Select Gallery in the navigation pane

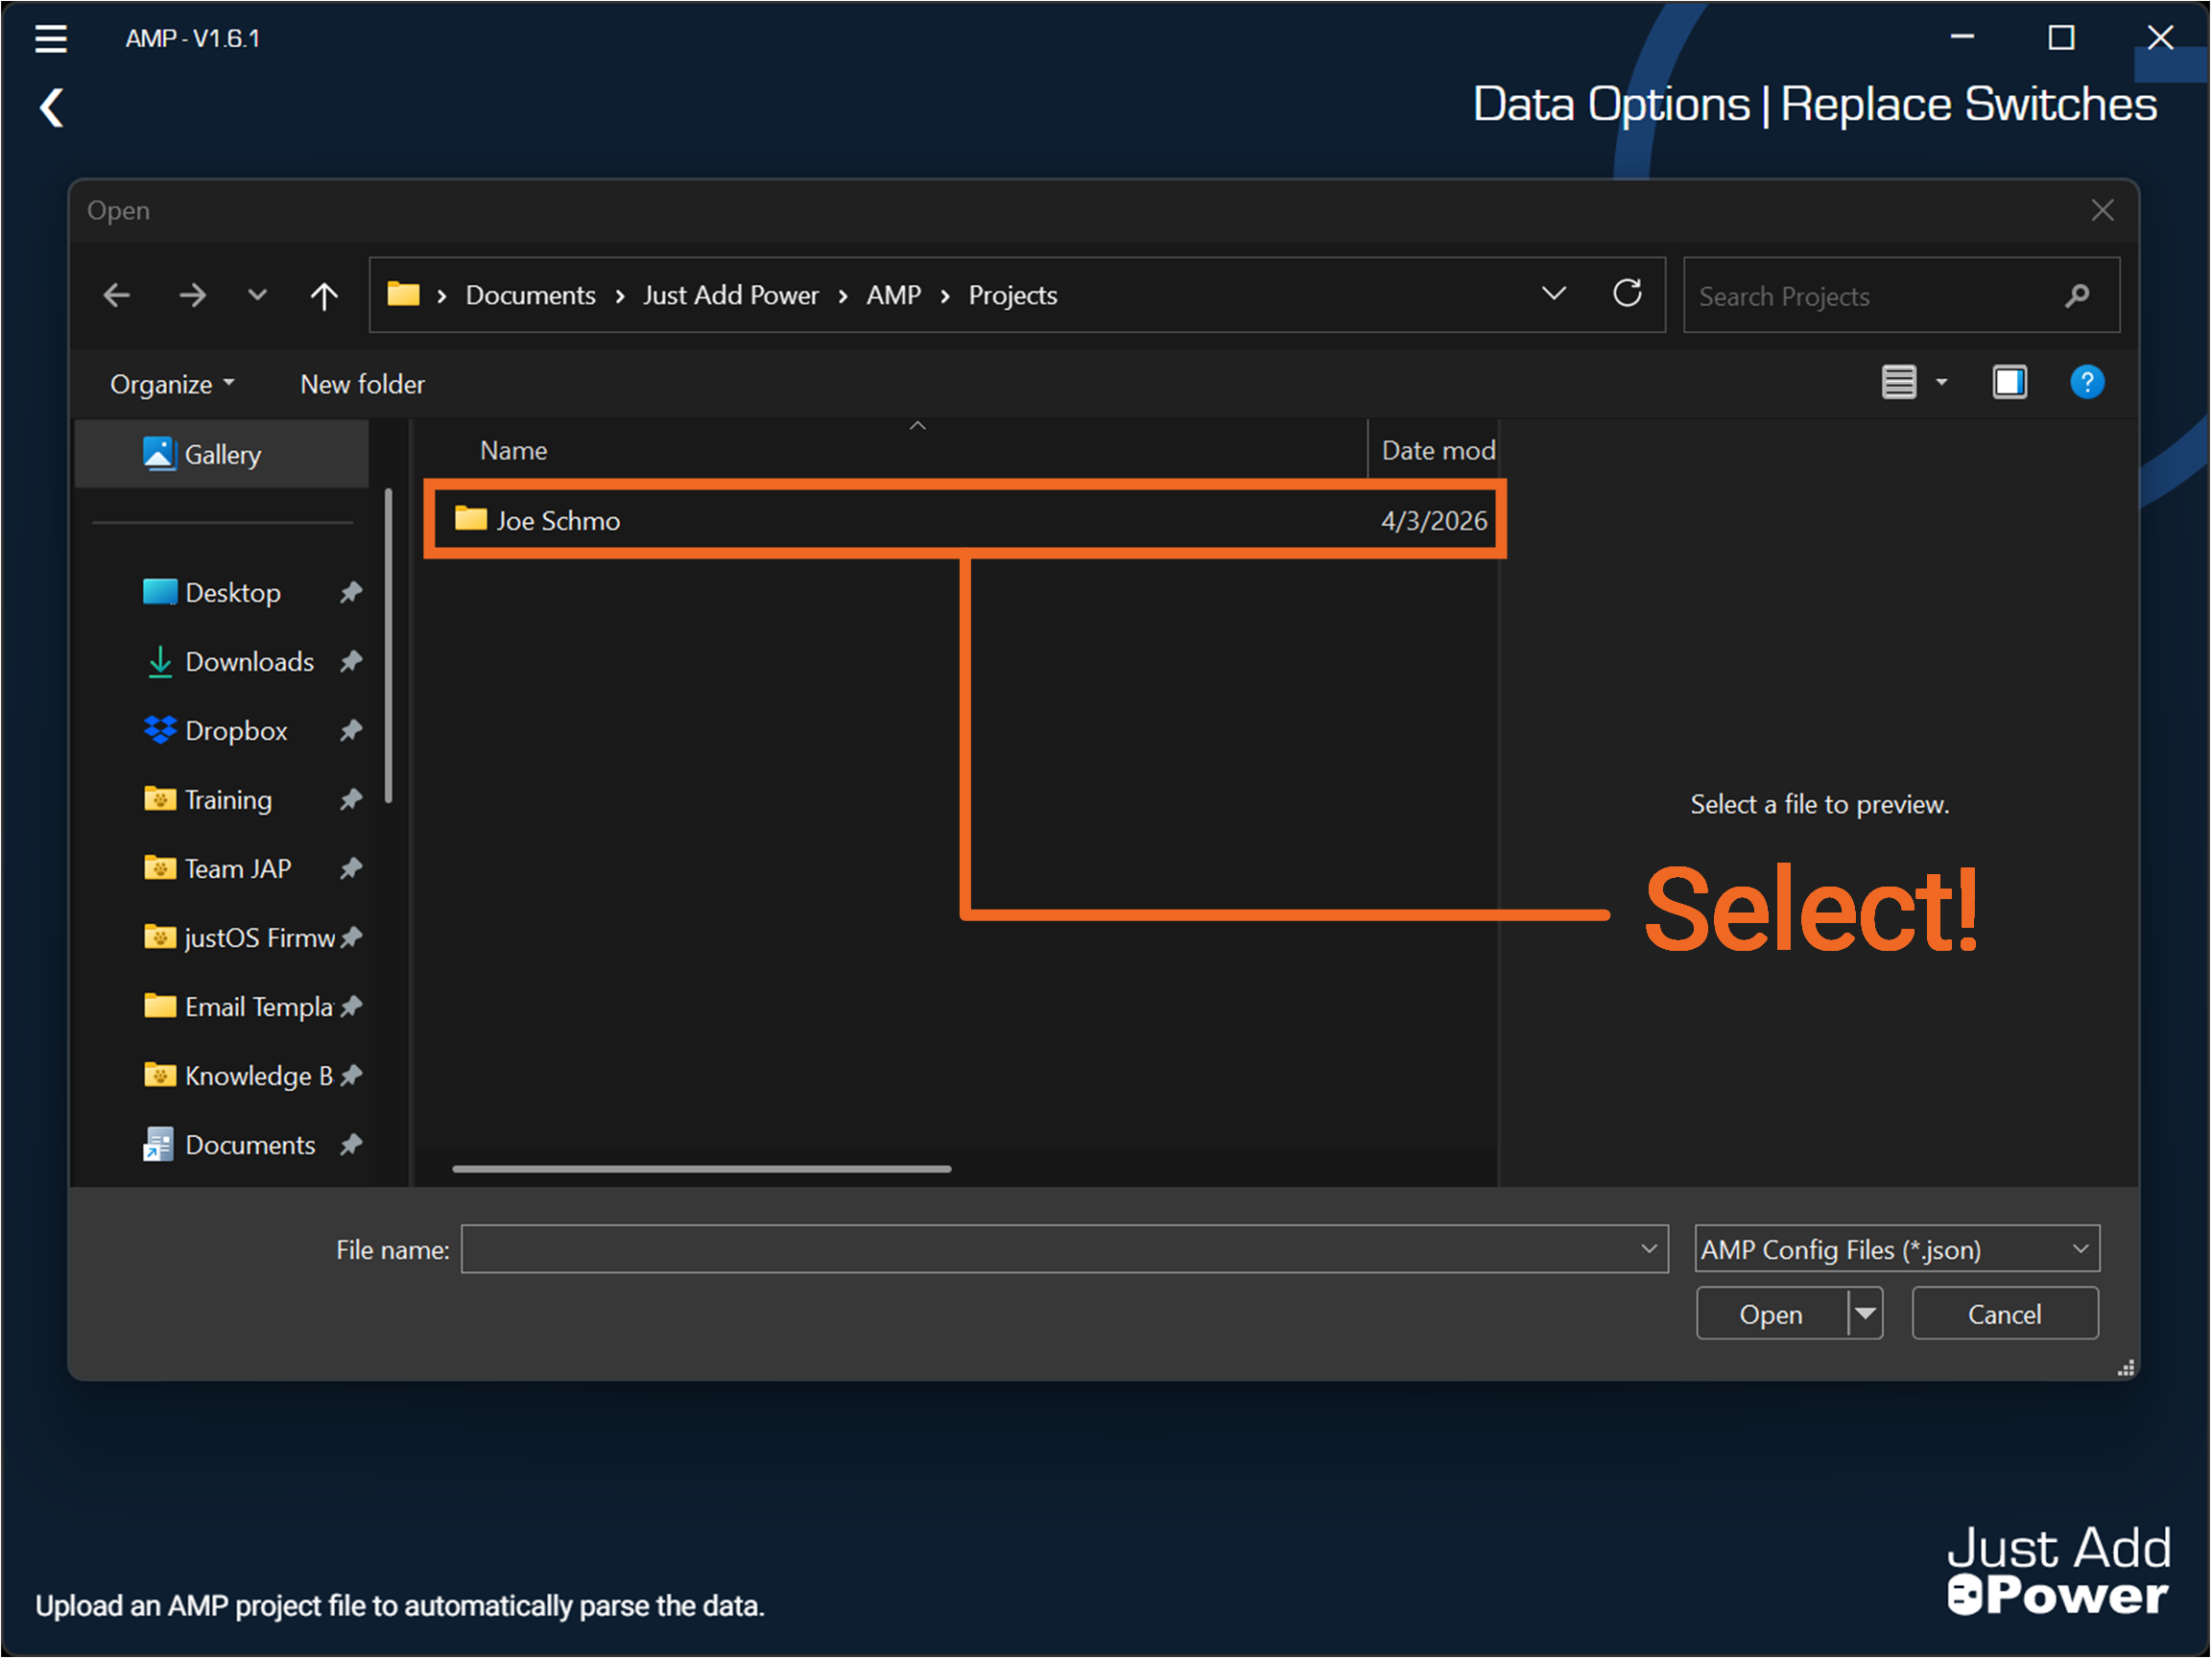click(x=222, y=455)
